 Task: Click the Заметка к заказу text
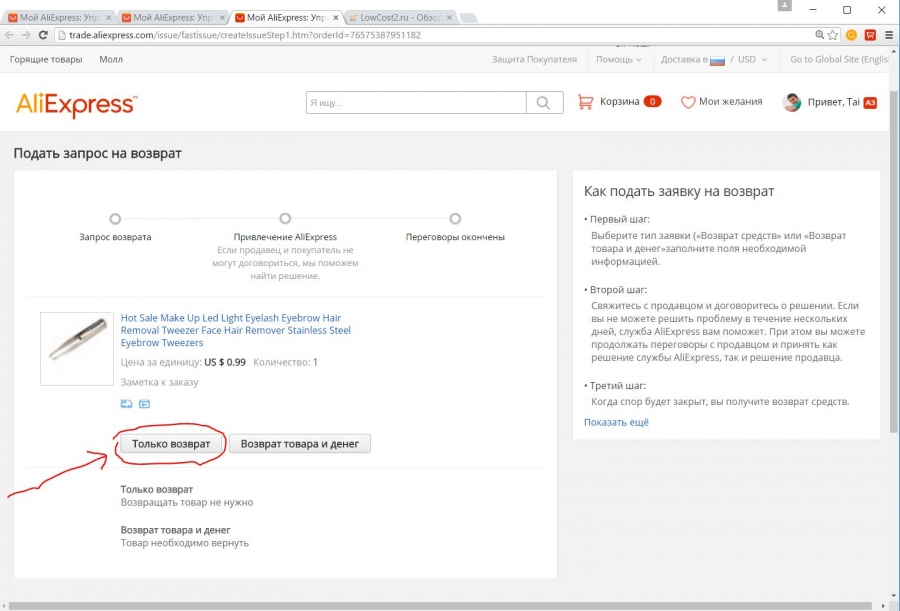159,382
